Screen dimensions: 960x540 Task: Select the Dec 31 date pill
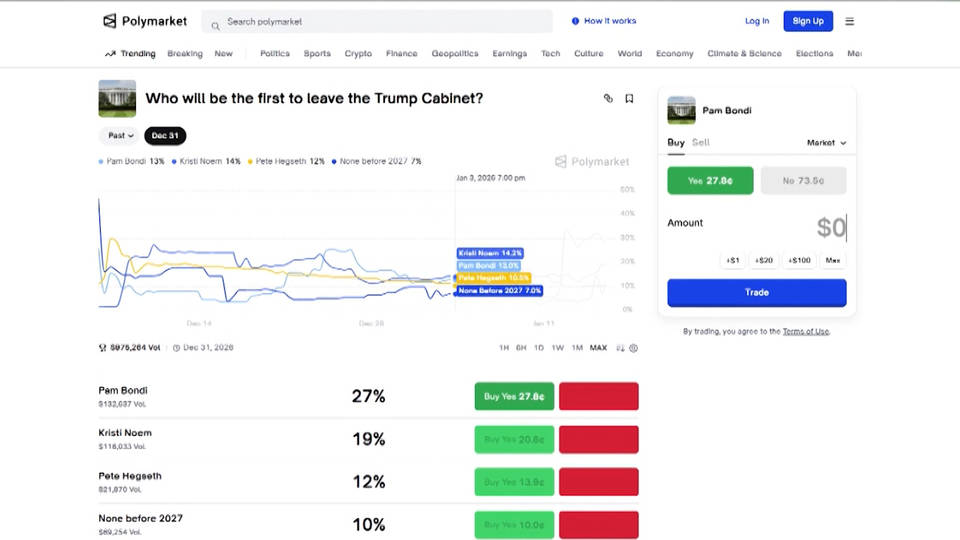[x=165, y=135]
